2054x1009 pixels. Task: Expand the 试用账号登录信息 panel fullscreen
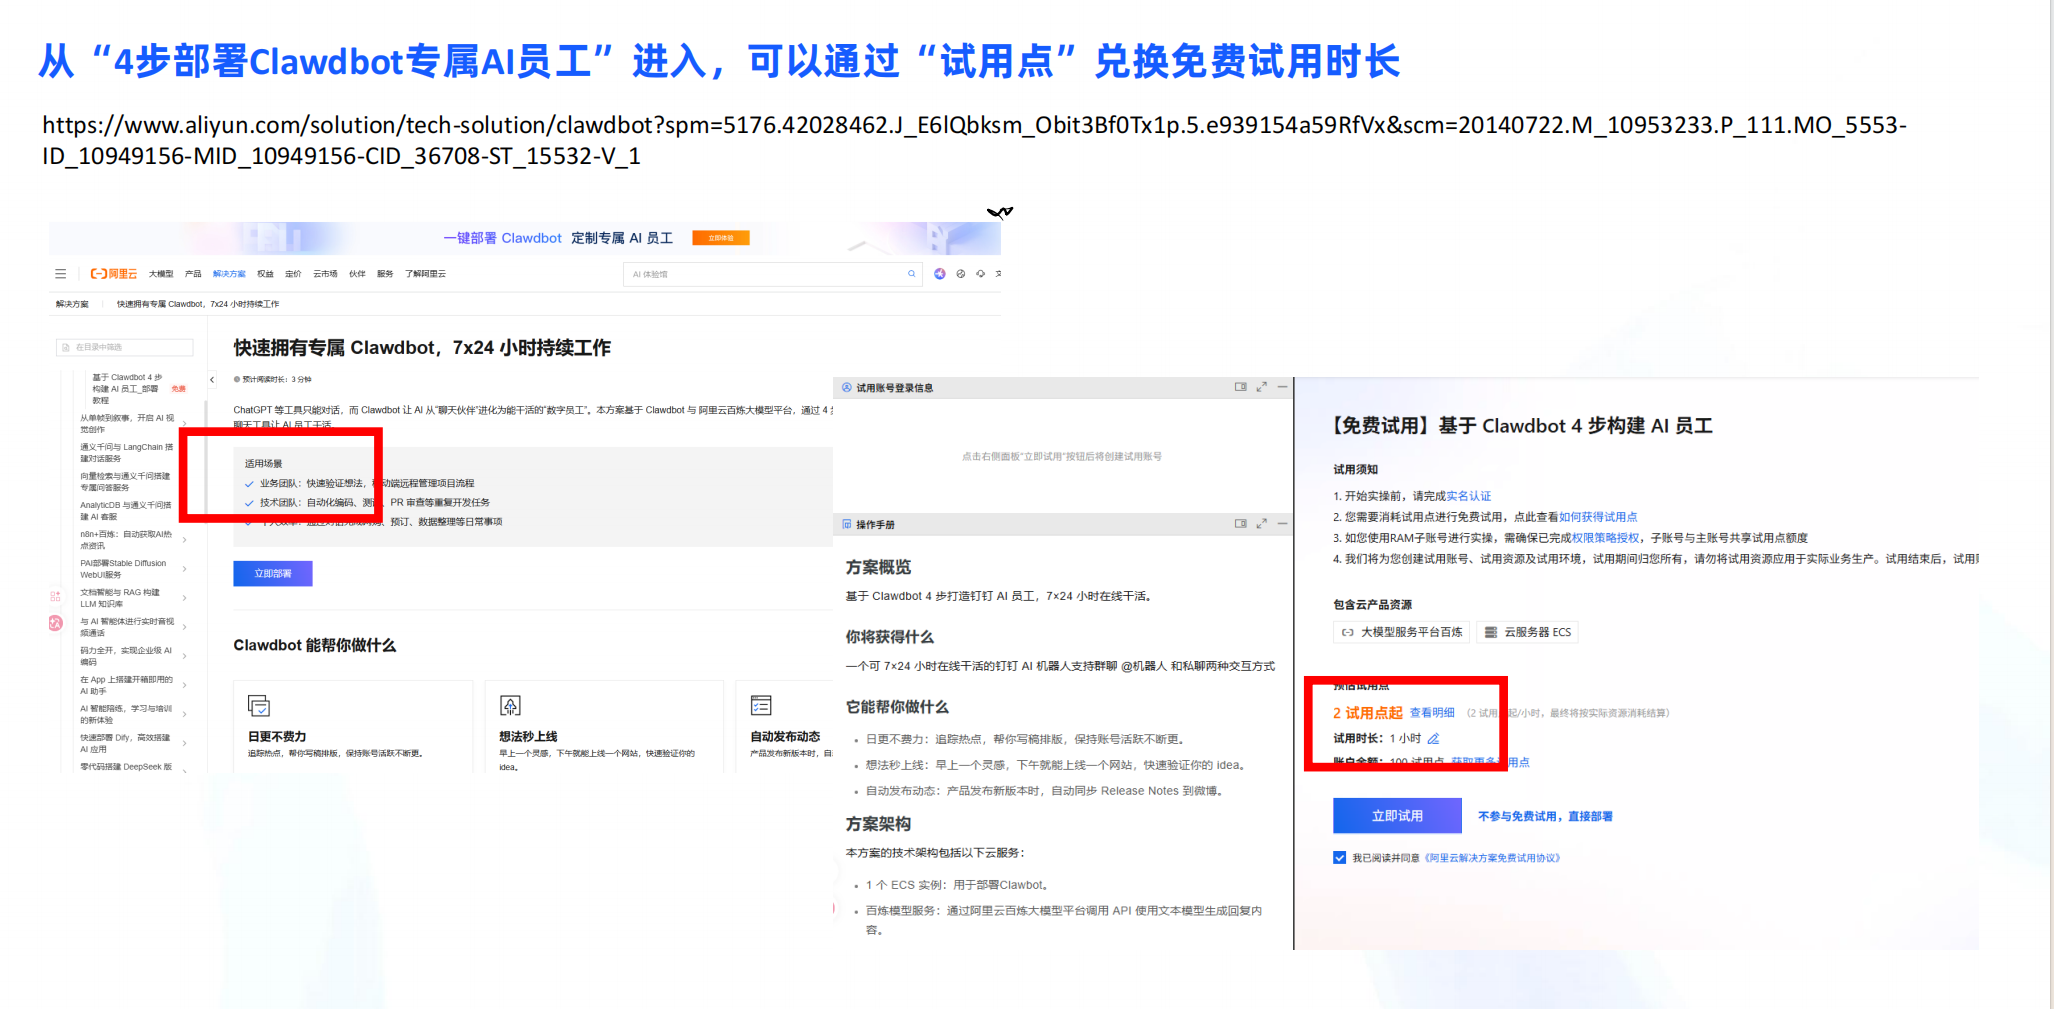(1262, 386)
